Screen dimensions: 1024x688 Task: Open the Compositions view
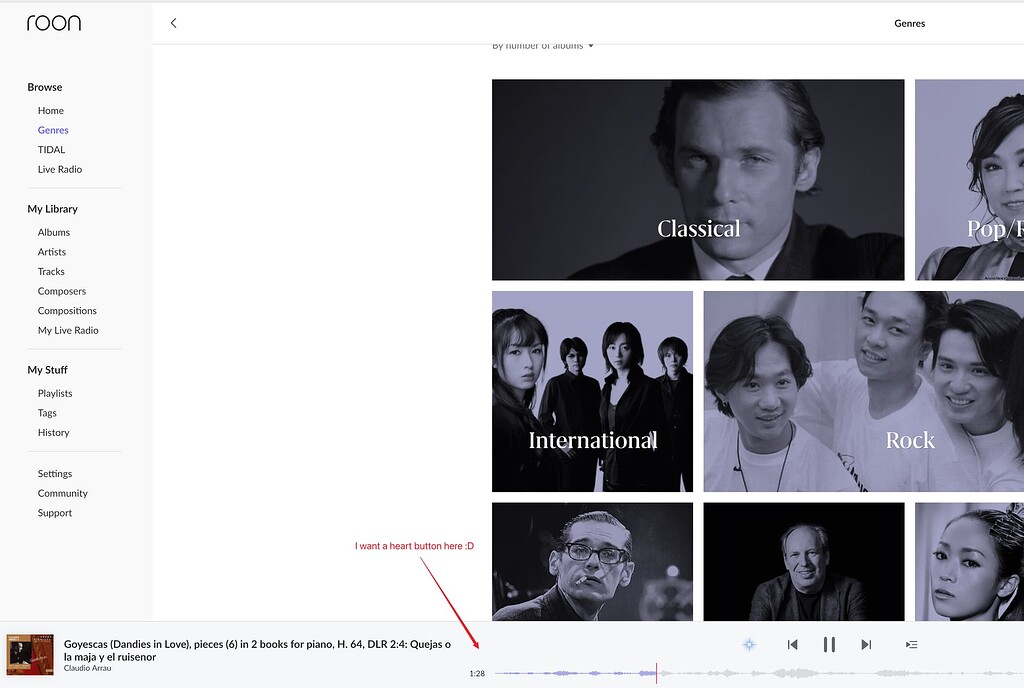pos(66,310)
